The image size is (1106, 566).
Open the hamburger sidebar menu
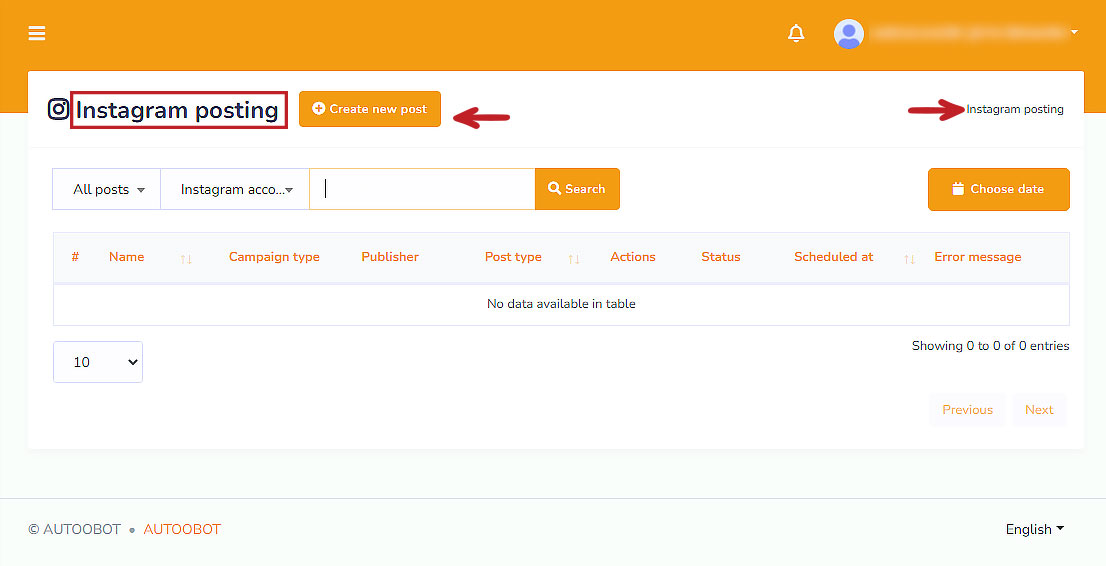point(37,33)
